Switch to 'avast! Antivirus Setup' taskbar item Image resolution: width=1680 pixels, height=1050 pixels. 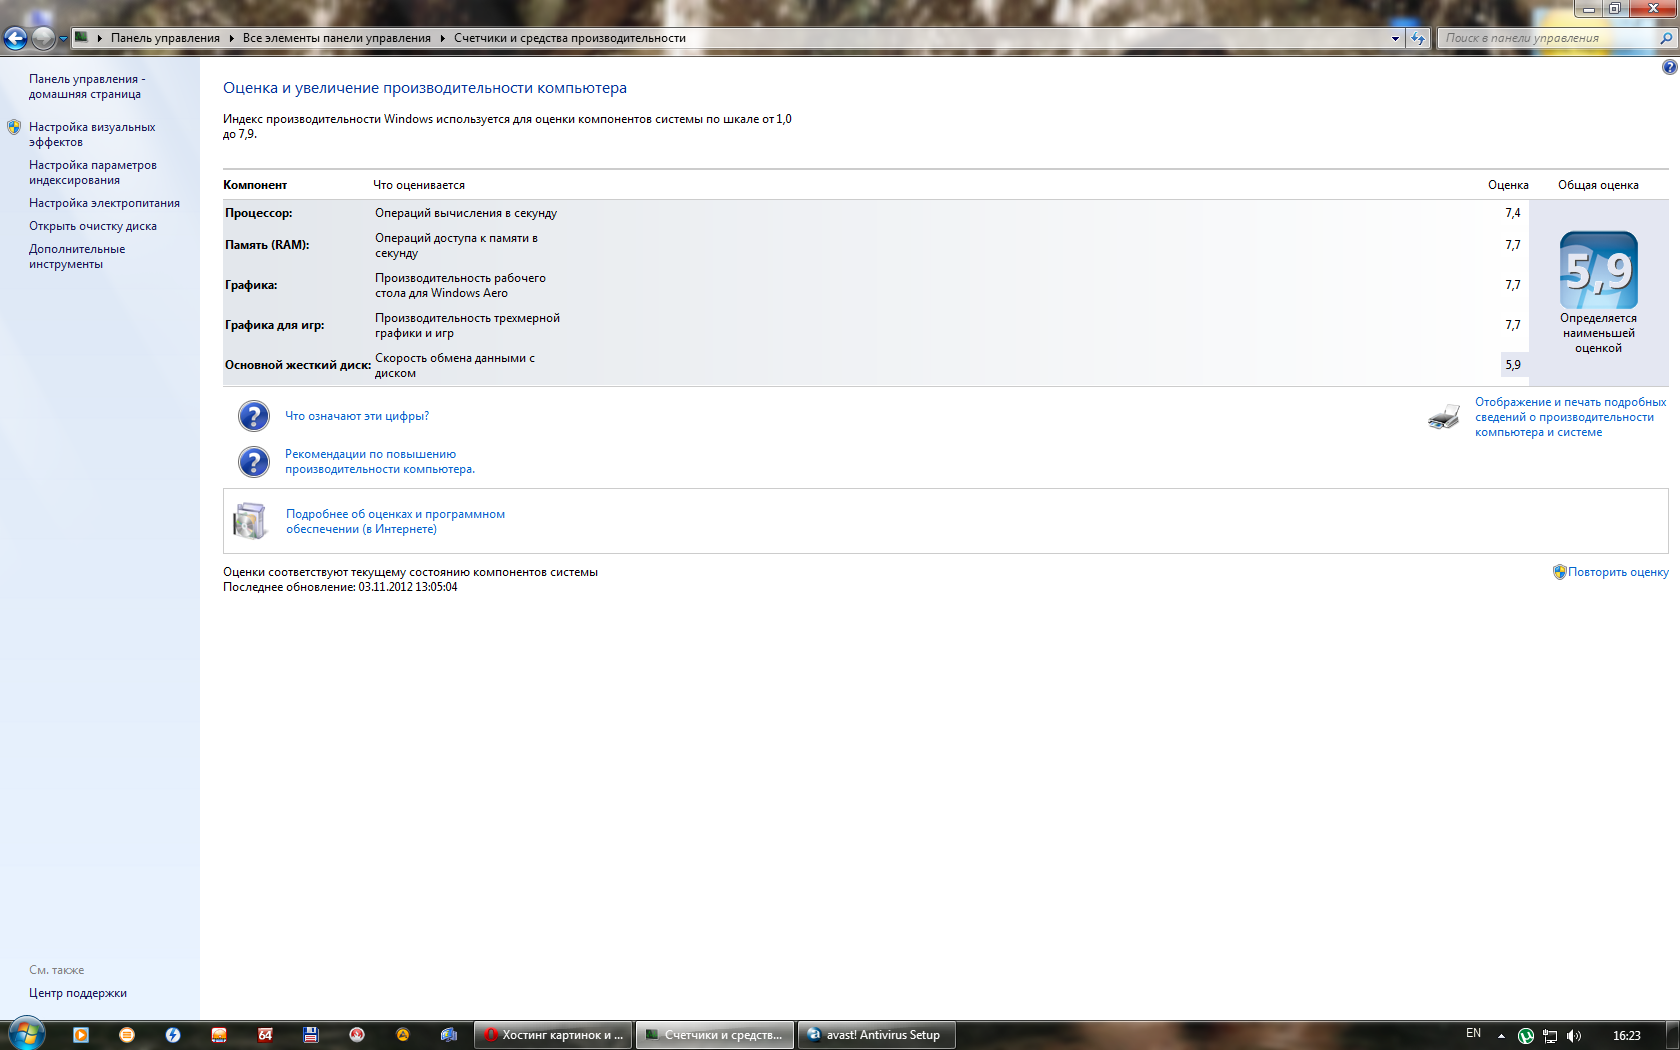(x=875, y=1035)
